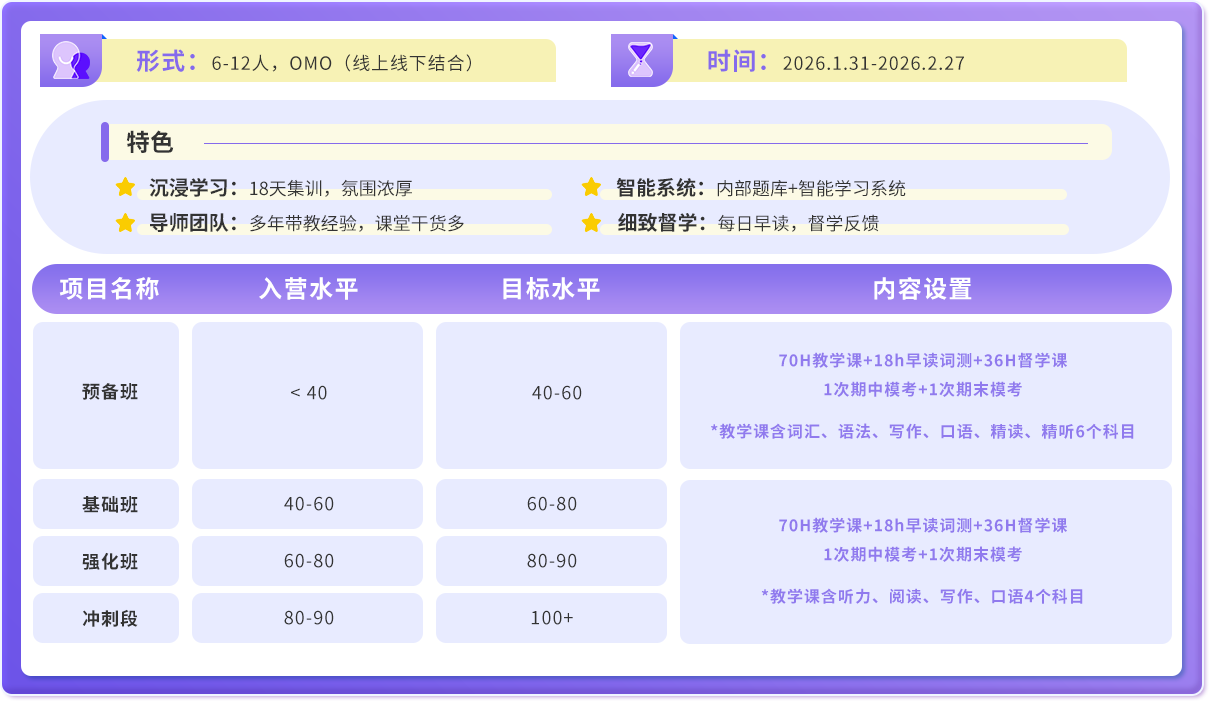Click the 冲刺段 row label
1209x701 pixels.
click(x=109, y=619)
